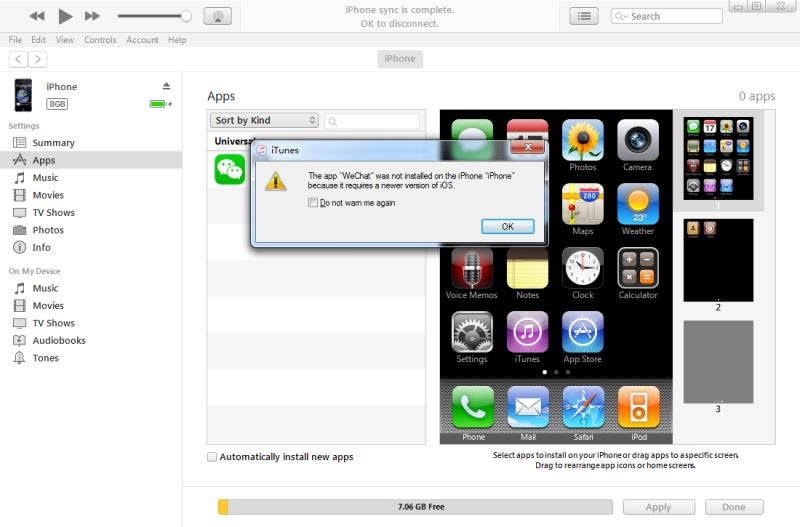This screenshot has width=800, height=527.
Task: Open the Controls menu
Action: click(100, 40)
